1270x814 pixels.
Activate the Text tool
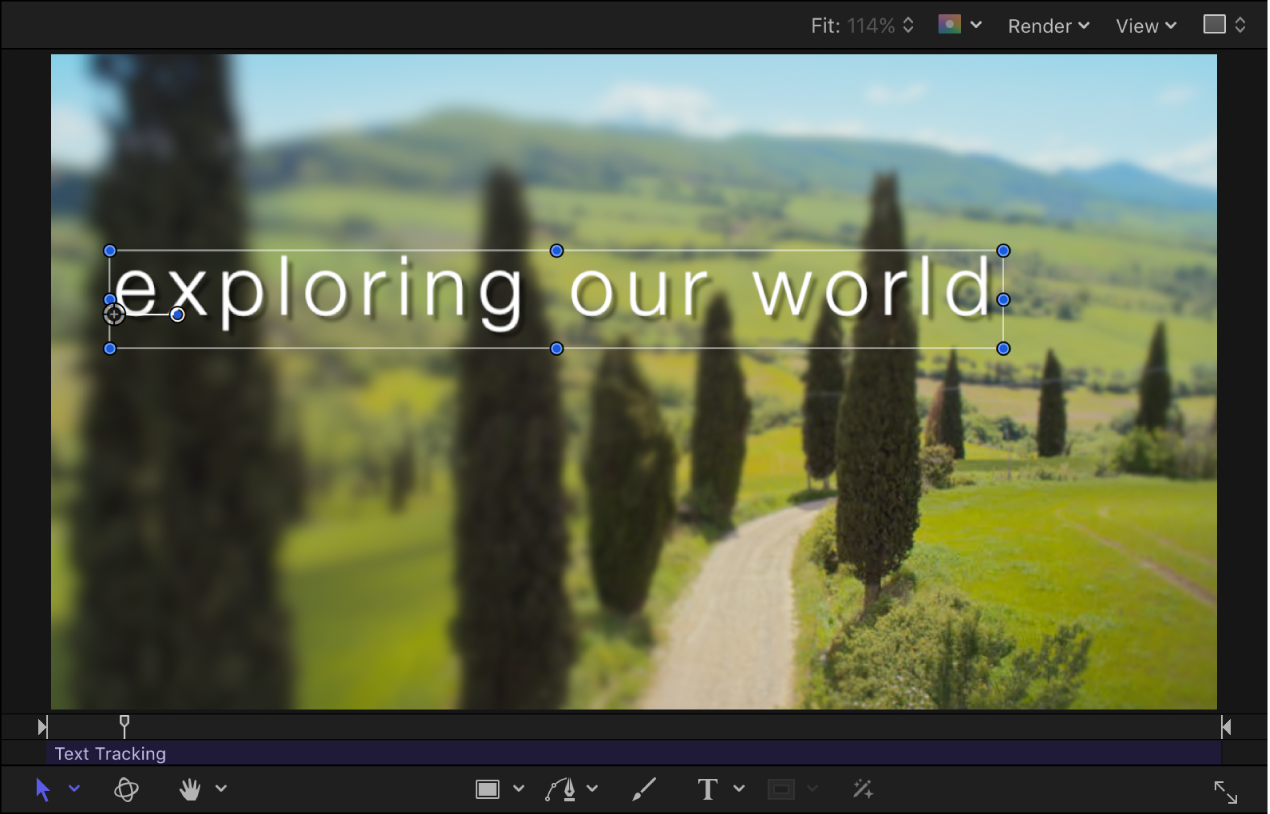pyautogui.click(x=708, y=789)
